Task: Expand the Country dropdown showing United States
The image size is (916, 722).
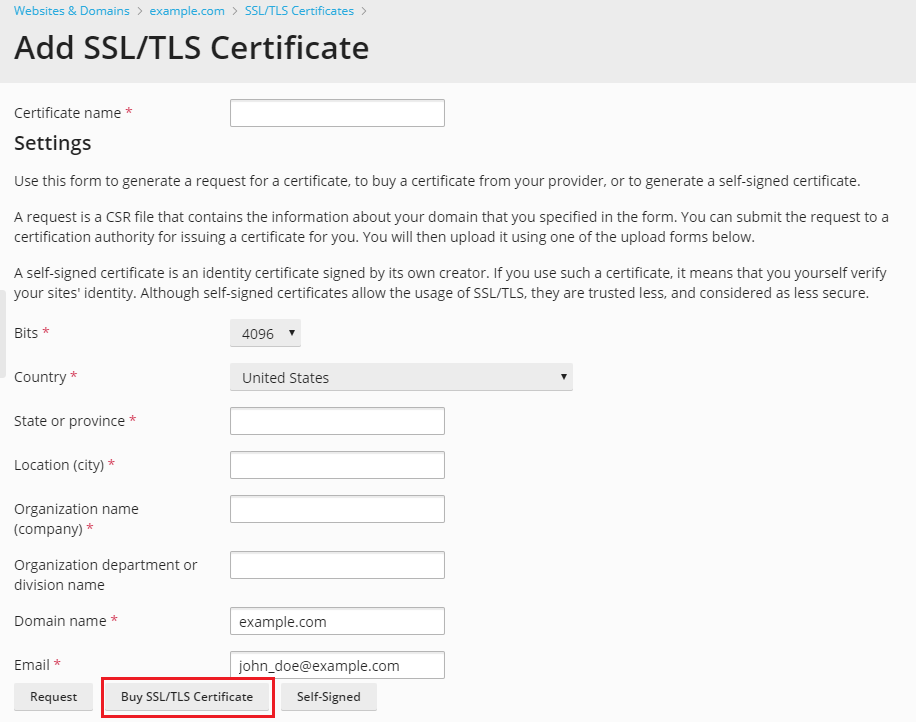Action: (x=401, y=377)
